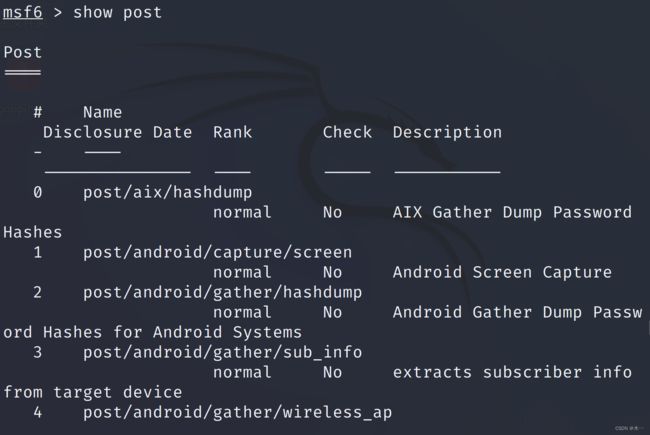Click the Disclosure Date column header
The image size is (650, 435).
(x=118, y=132)
